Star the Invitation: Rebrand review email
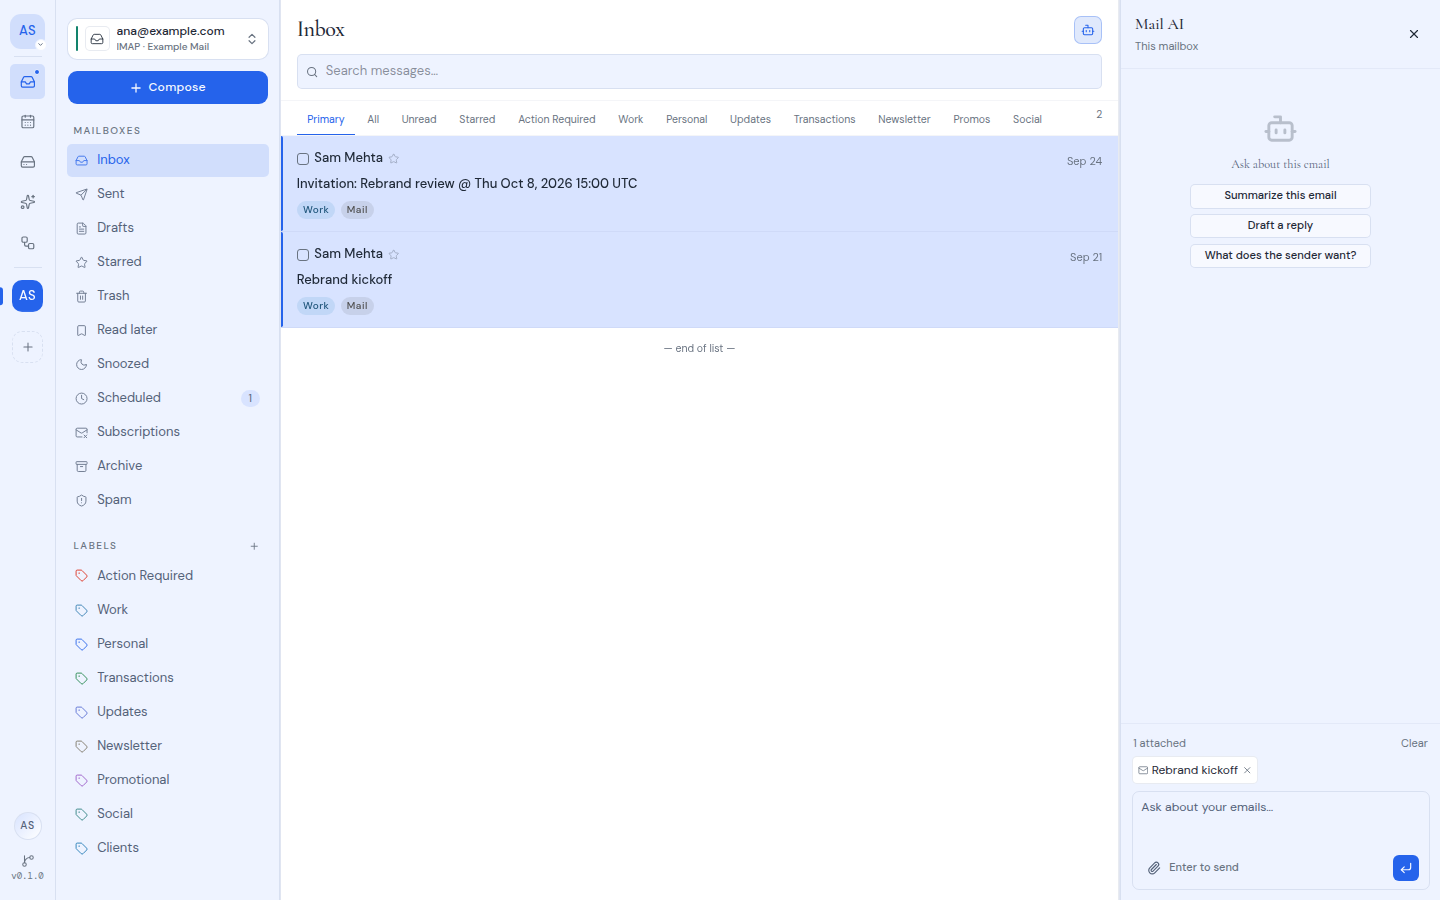The image size is (1440, 900). [x=394, y=158]
